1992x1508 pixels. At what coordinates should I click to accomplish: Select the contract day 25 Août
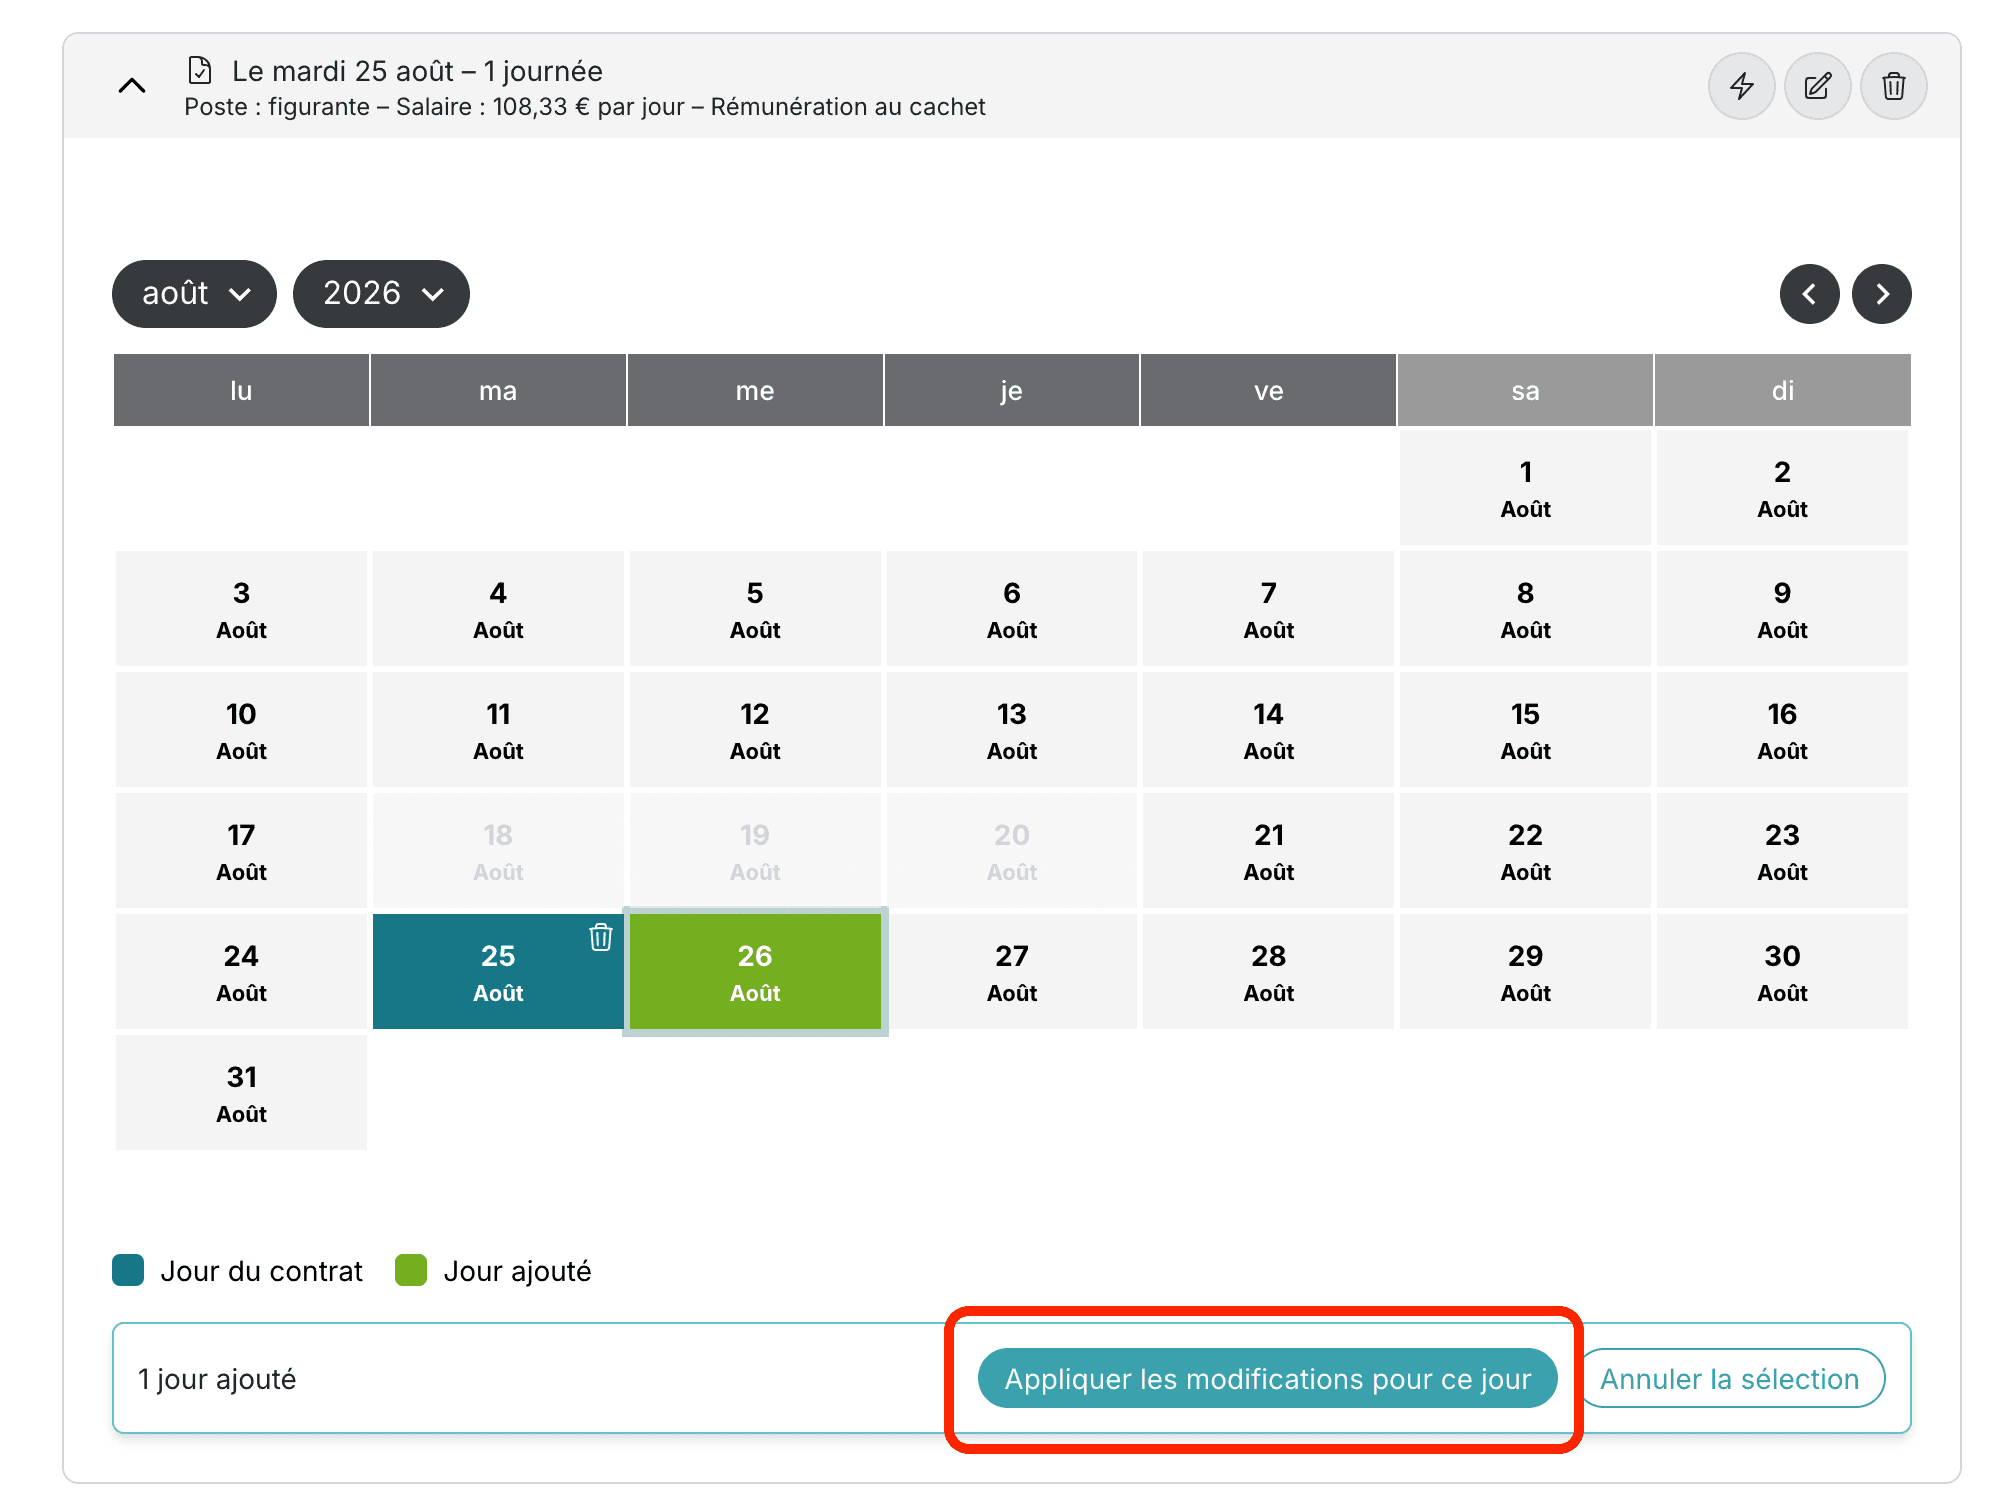coord(498,972)
